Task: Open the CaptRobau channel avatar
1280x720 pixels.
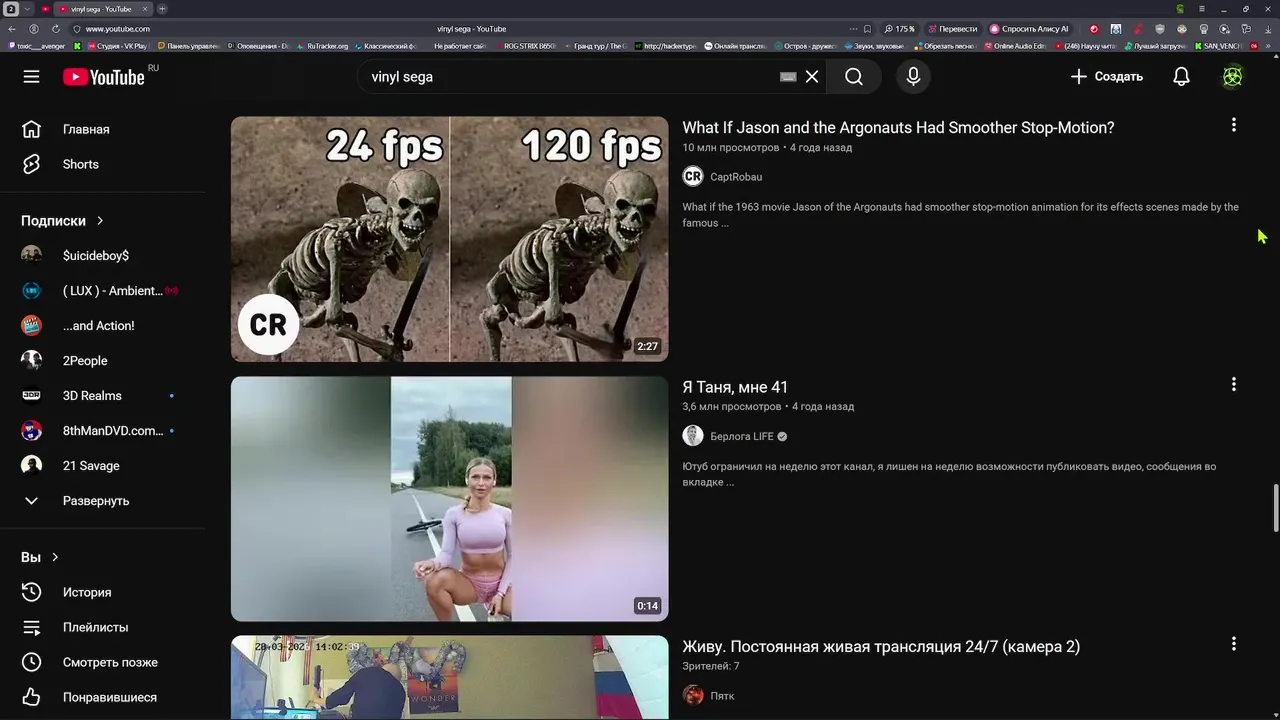Action: tap(693, 177)
